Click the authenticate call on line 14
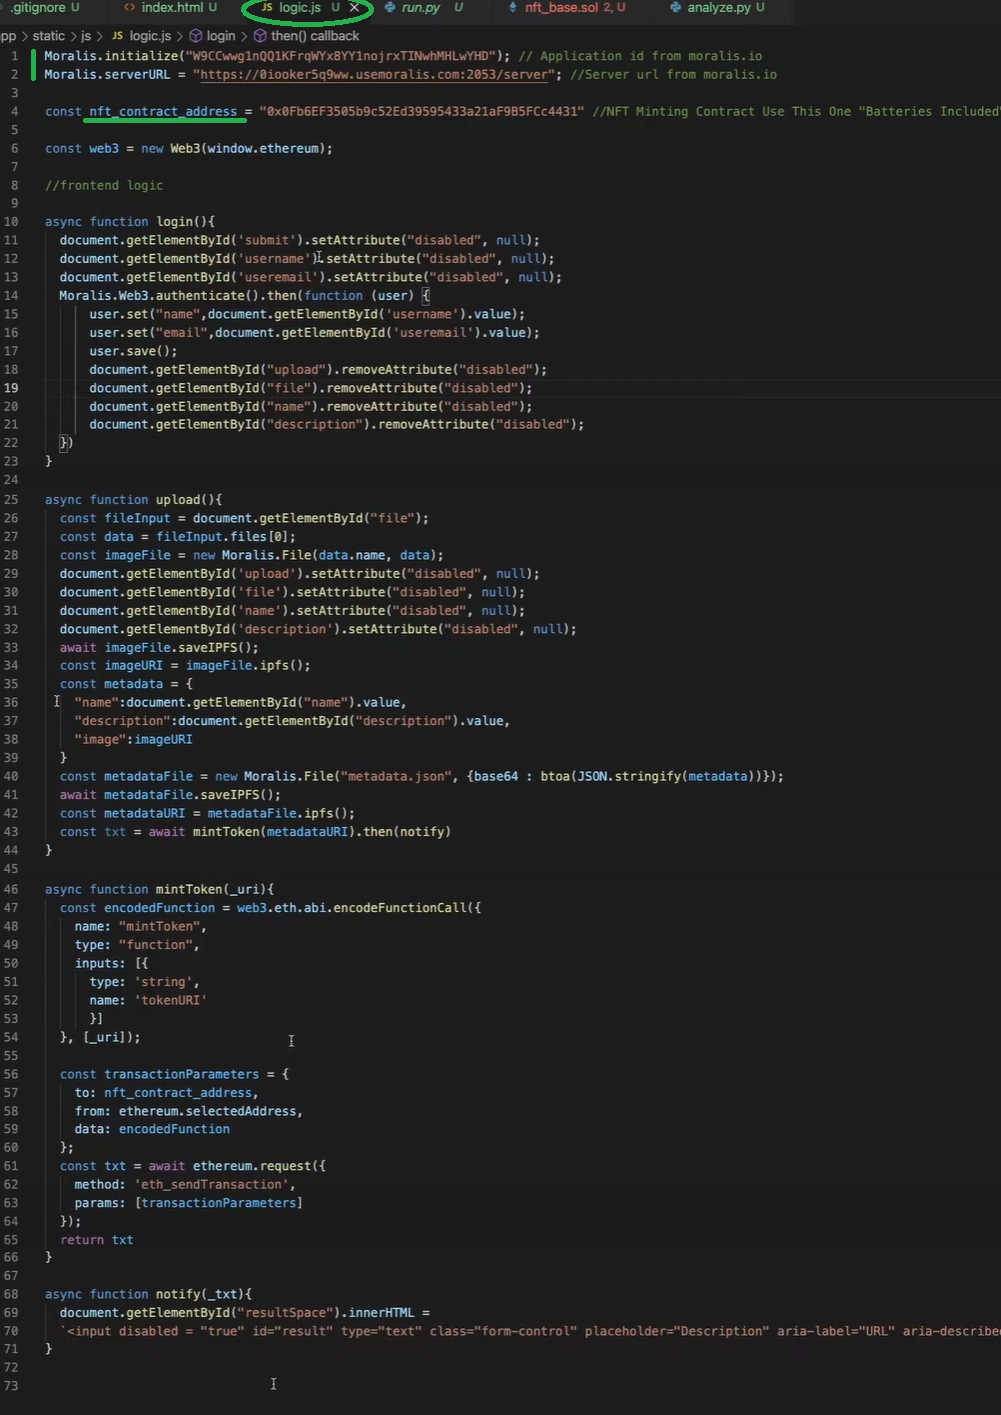The width and height of the screenshot is (1001, 1415). (200, 296)
